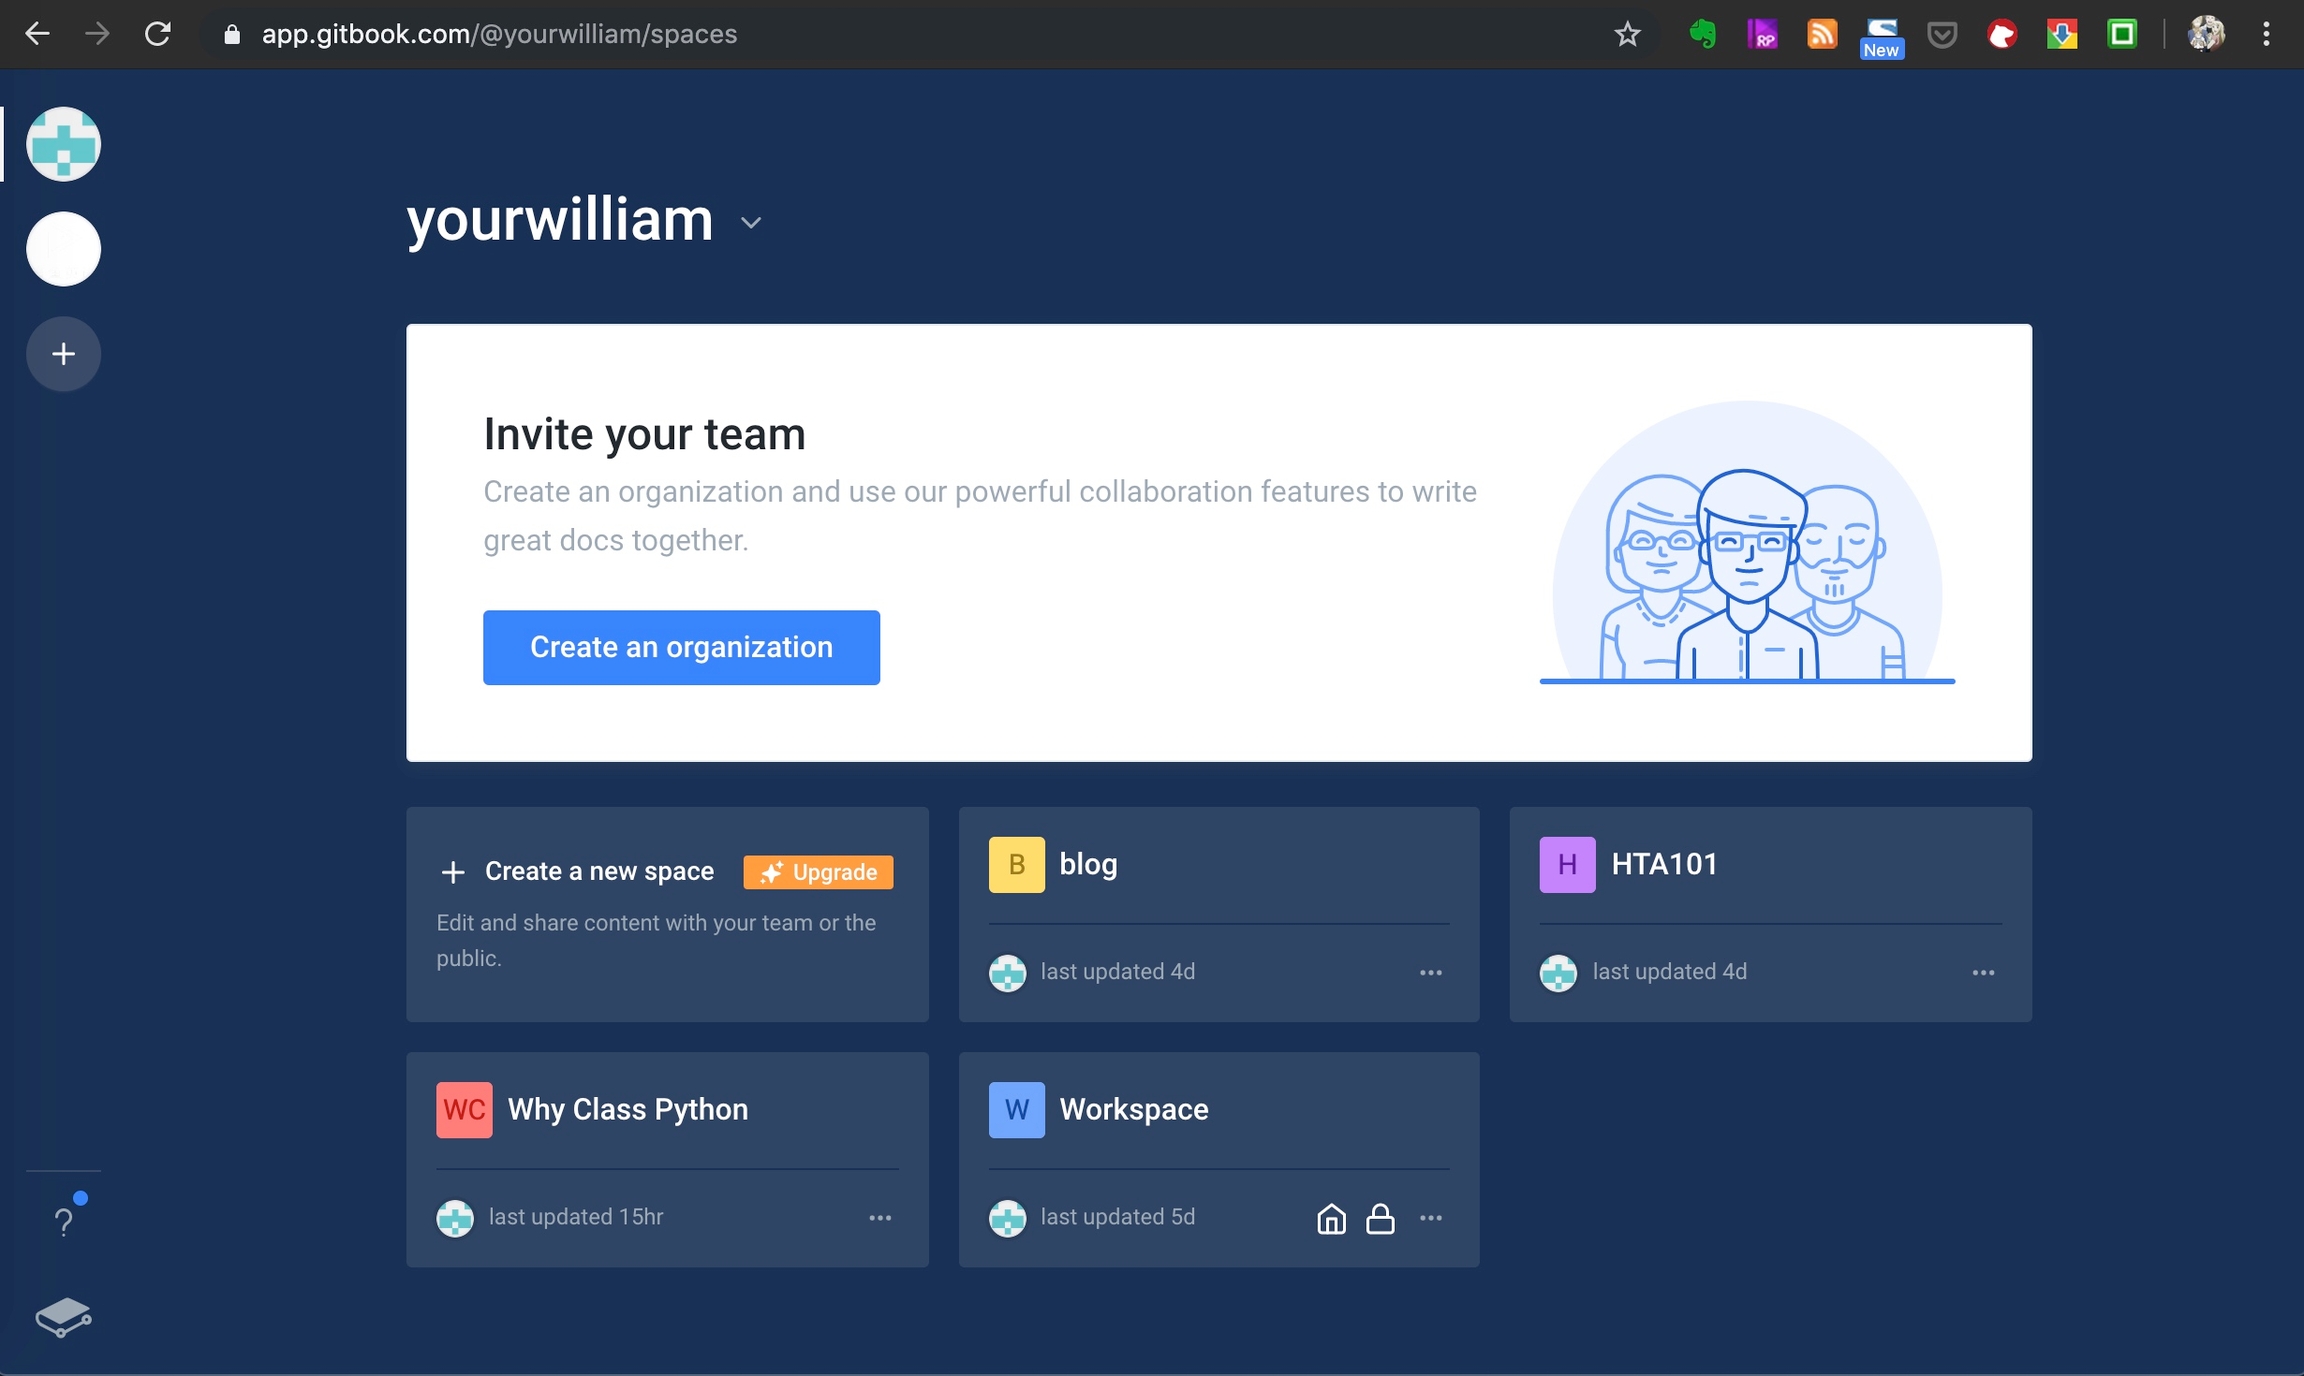Open the white organization circle in sidebar
The width and height of the screenshot is (2304, 1376).
click(63, 249)
